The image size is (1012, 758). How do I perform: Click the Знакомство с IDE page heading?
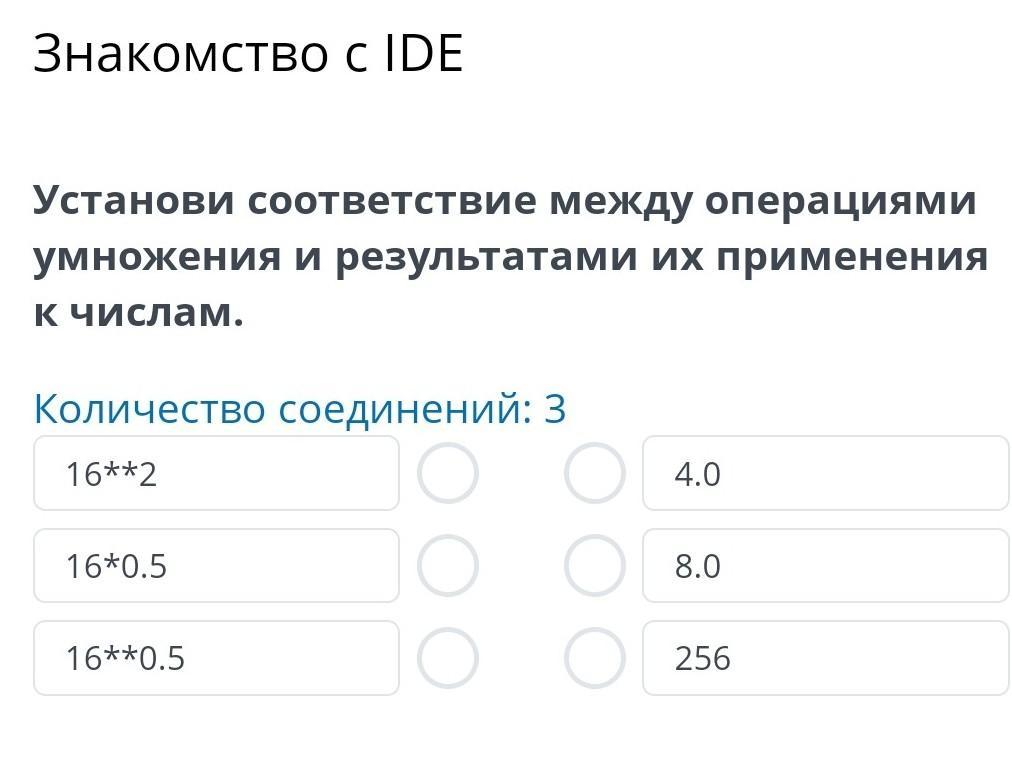pos(248,53)
